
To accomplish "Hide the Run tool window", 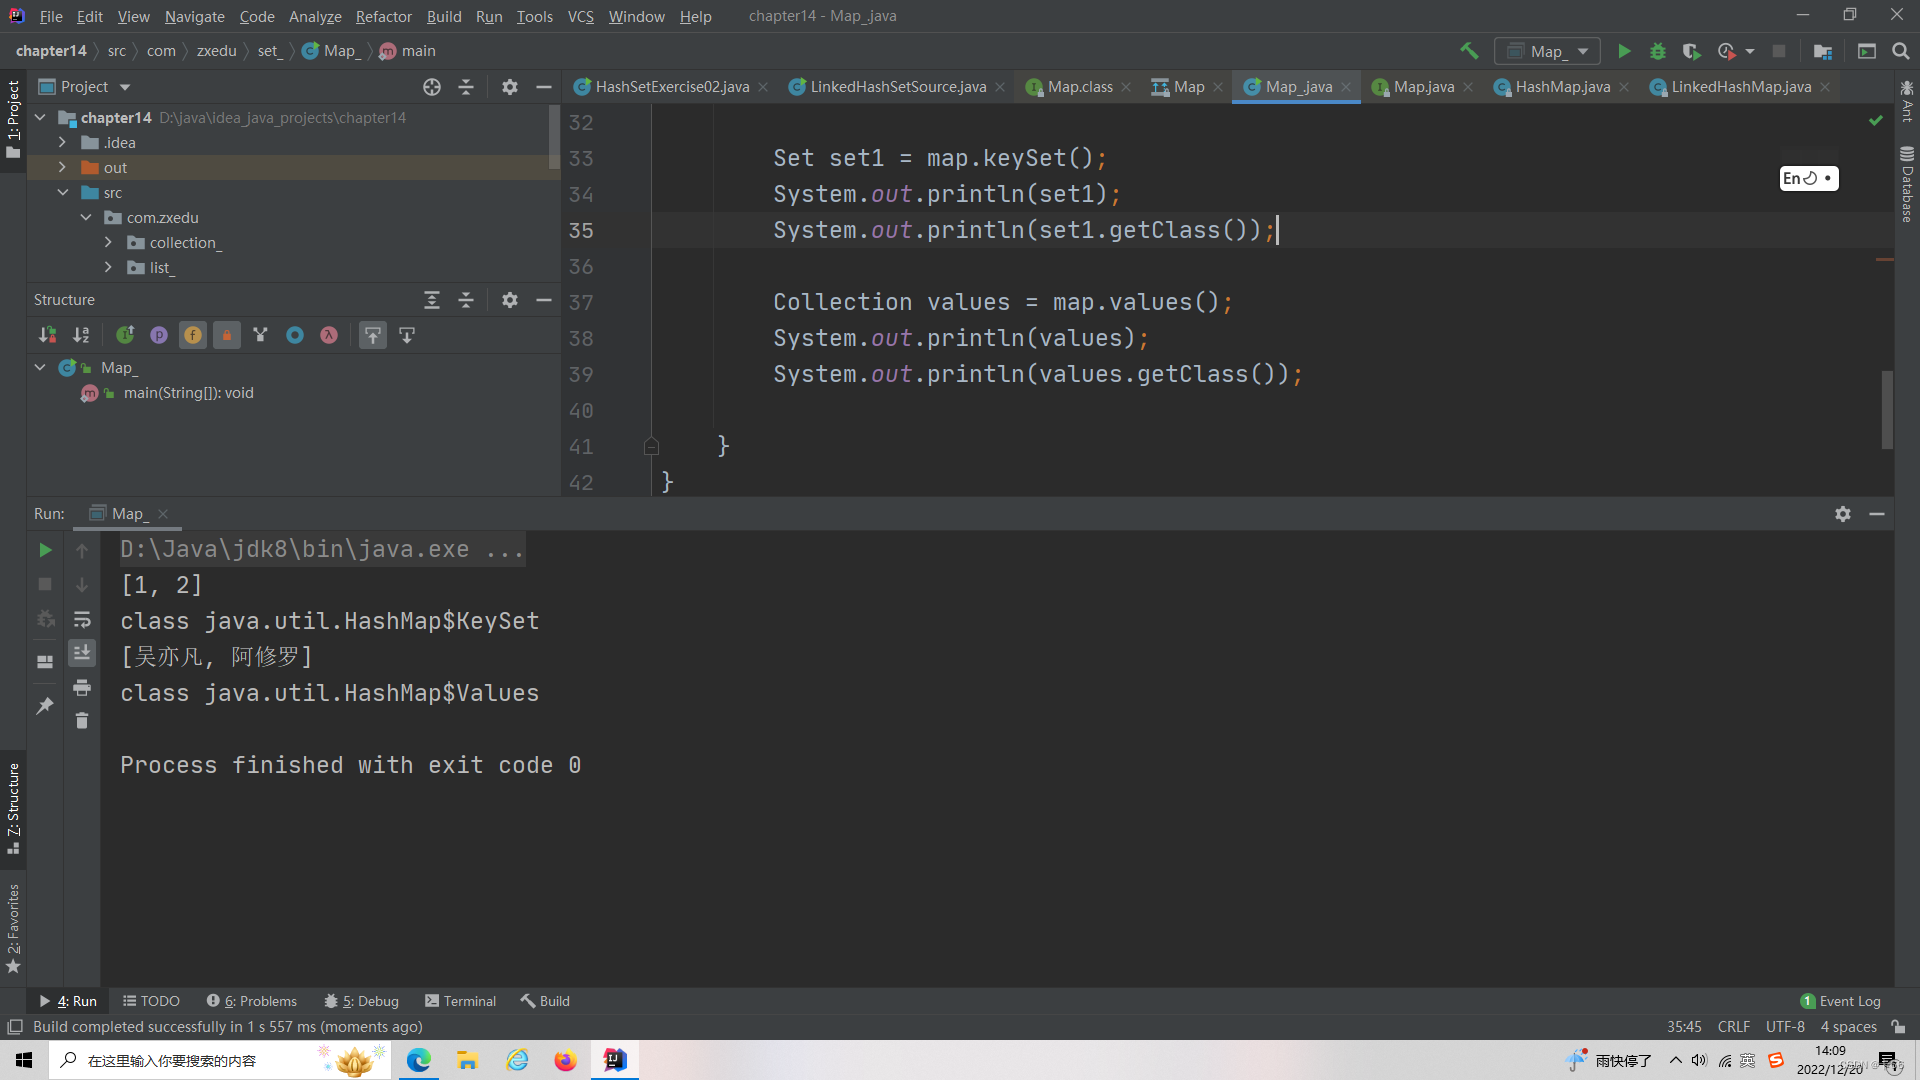I will [1877, 514].
